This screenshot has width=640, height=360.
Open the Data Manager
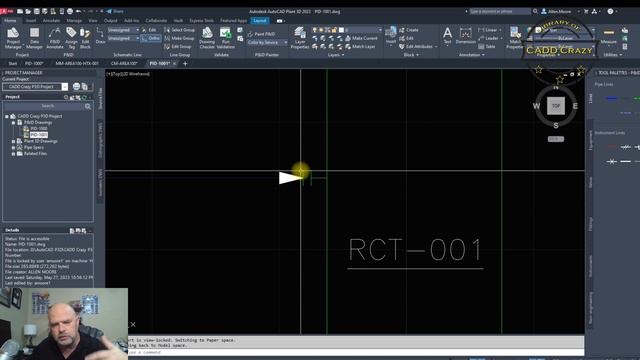pos(34,38)
